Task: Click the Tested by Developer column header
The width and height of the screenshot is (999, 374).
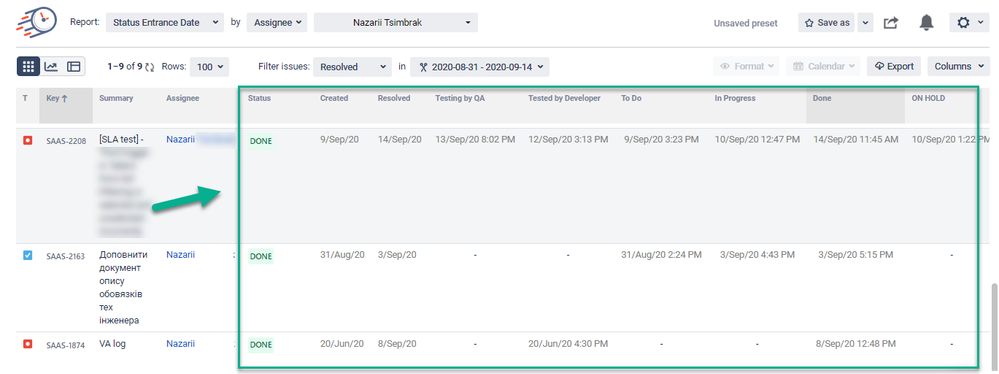Action: (564, 98)
